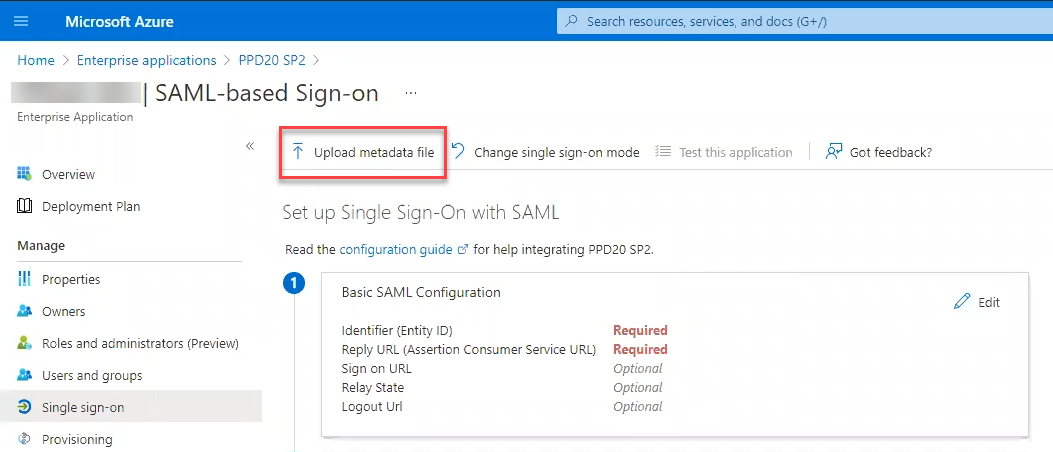1053x452 pixels.
Task: Click the search resources input field
Action: click(x=800, y=21)
